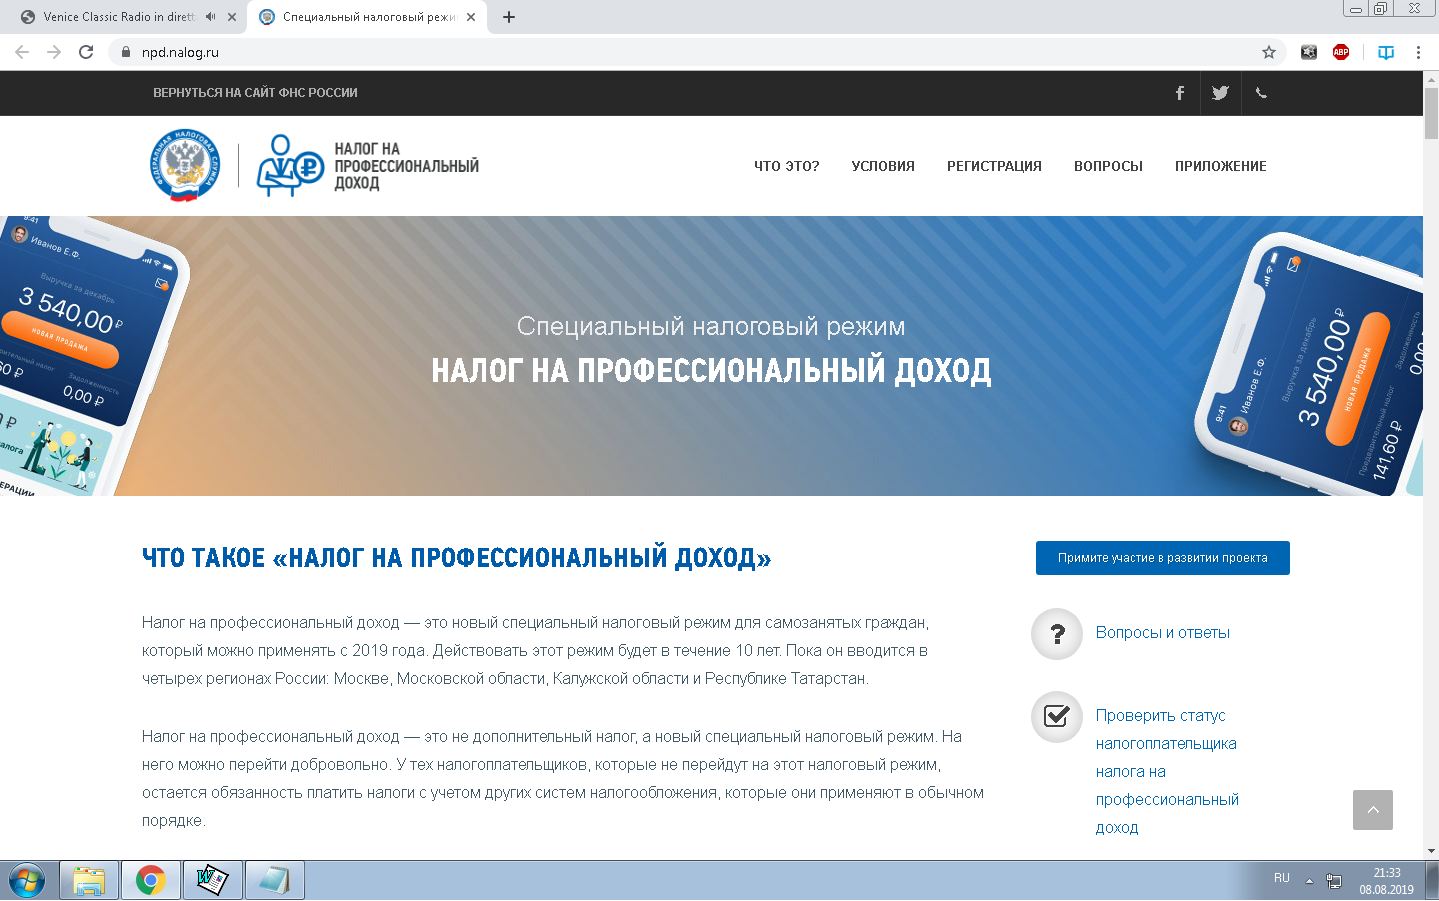Open File Explorer from taskbar
Image resolution: width=1439 pixels, height=901 pixels.
89,881
